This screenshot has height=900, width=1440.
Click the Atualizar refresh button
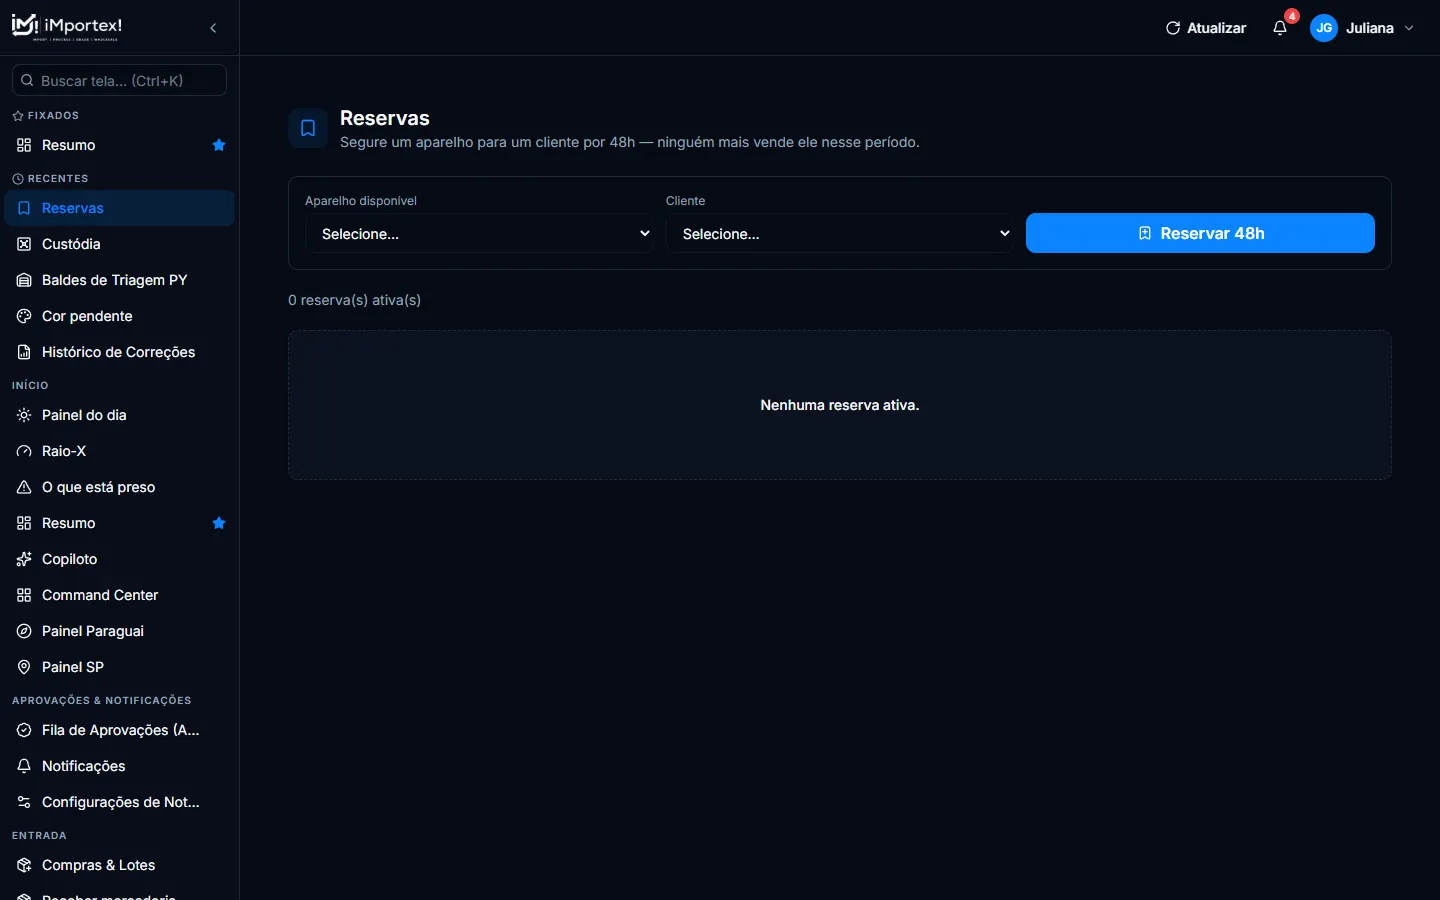(x=1206, y=28)
